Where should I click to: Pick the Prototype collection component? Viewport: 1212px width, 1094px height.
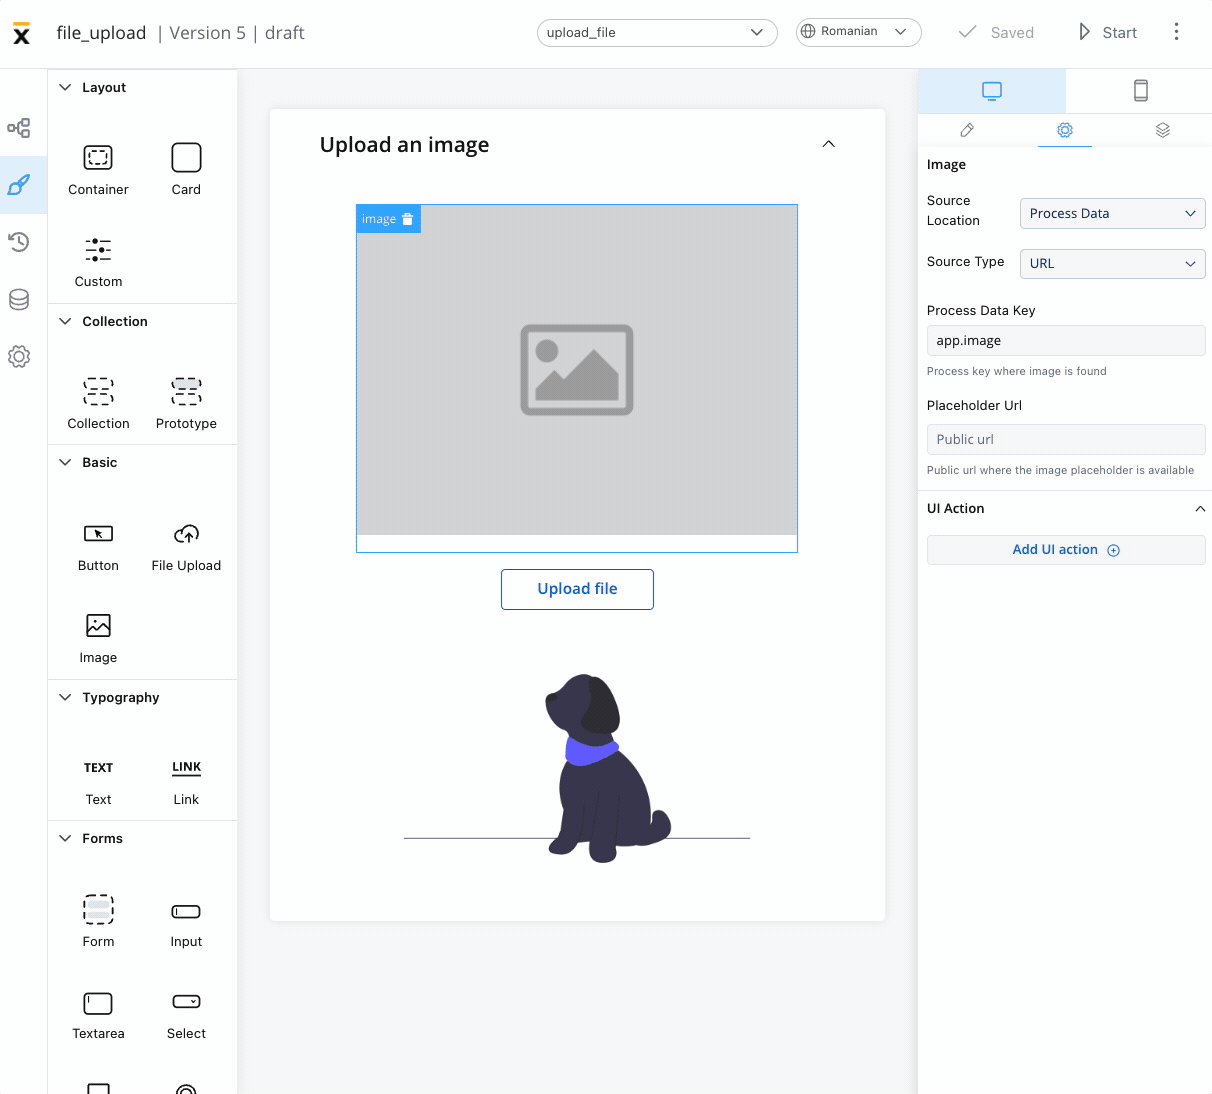[186, 403]
